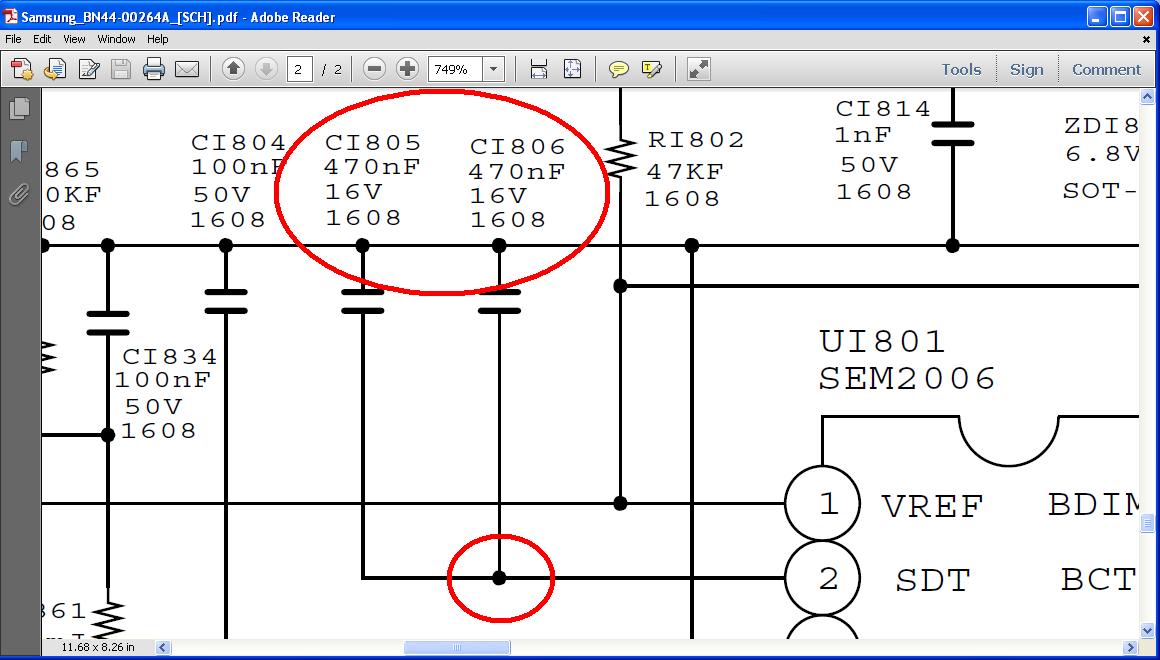Click the fit-width scrolling icon
Viewport: 1160px width, 660px height.
click(x=539, y=70)
